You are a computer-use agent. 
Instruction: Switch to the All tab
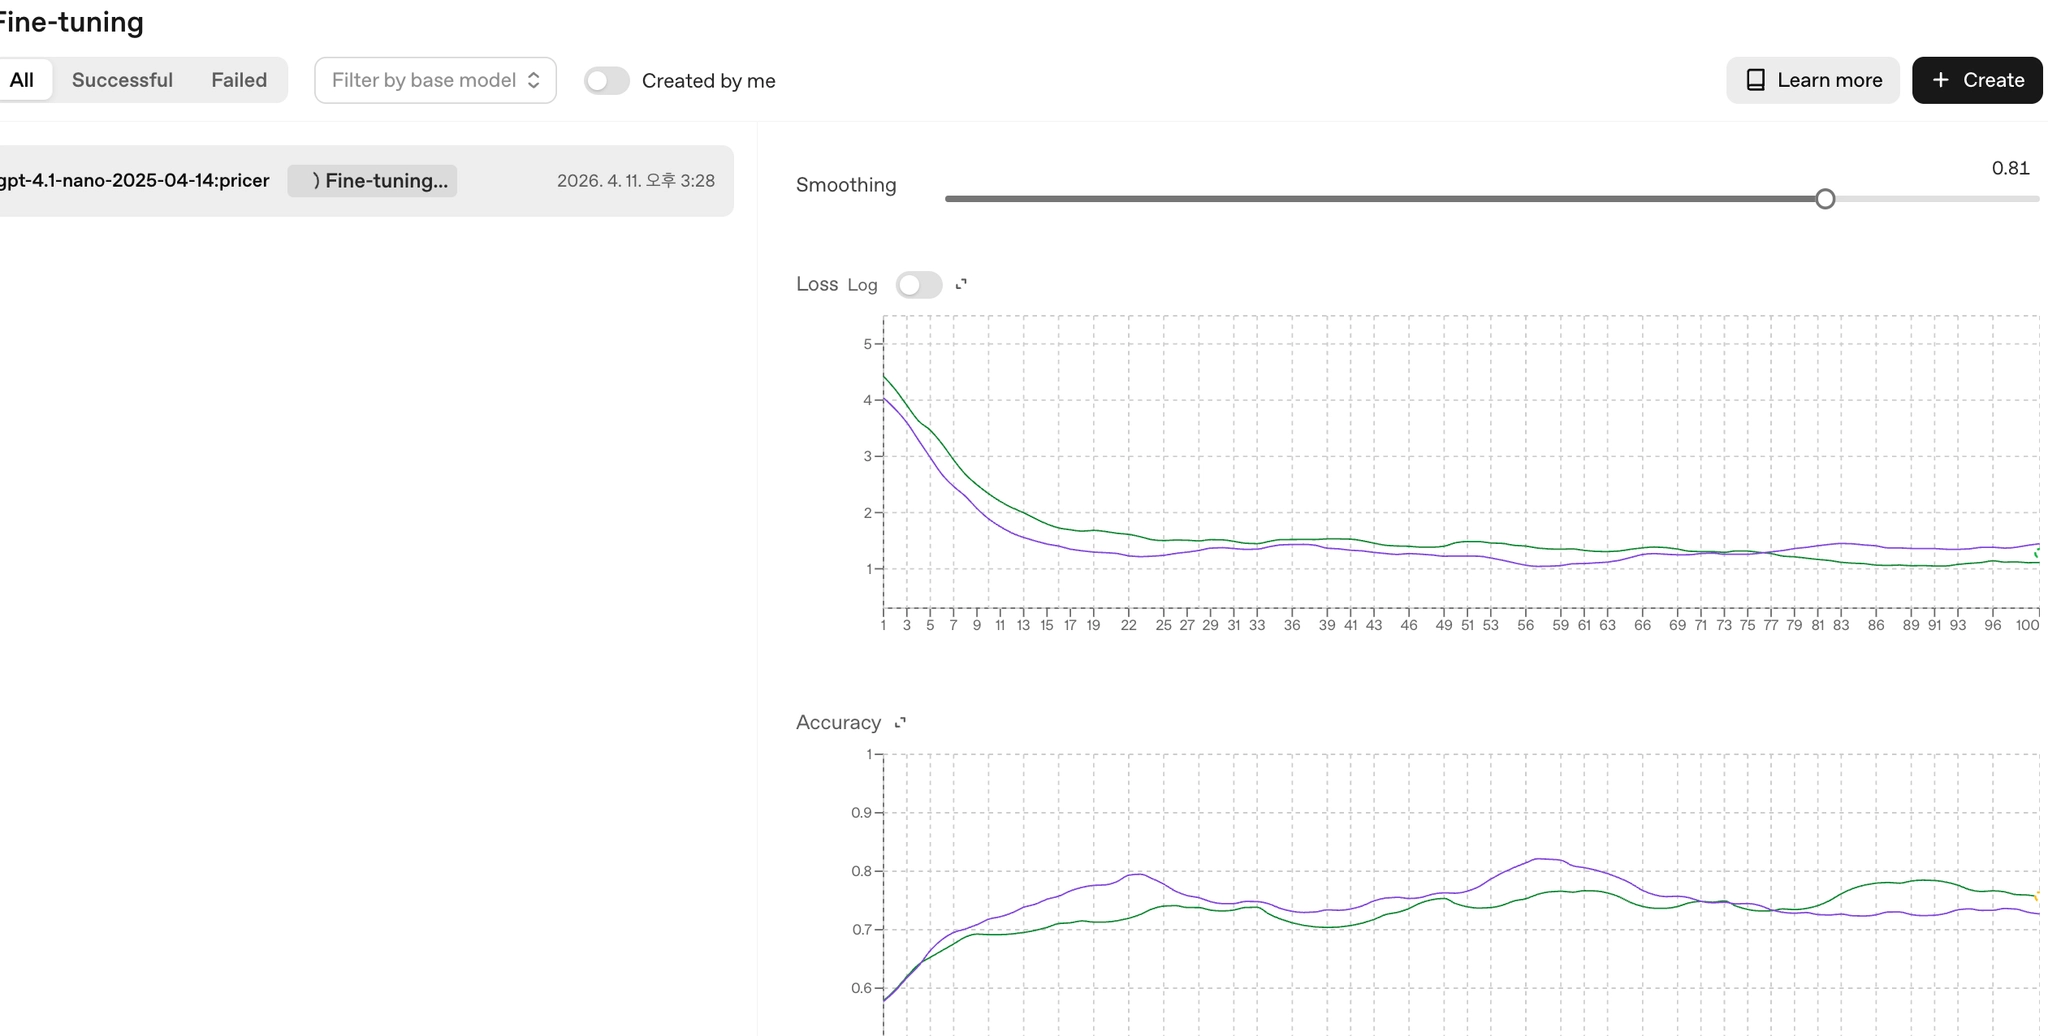tap(22, 80)
